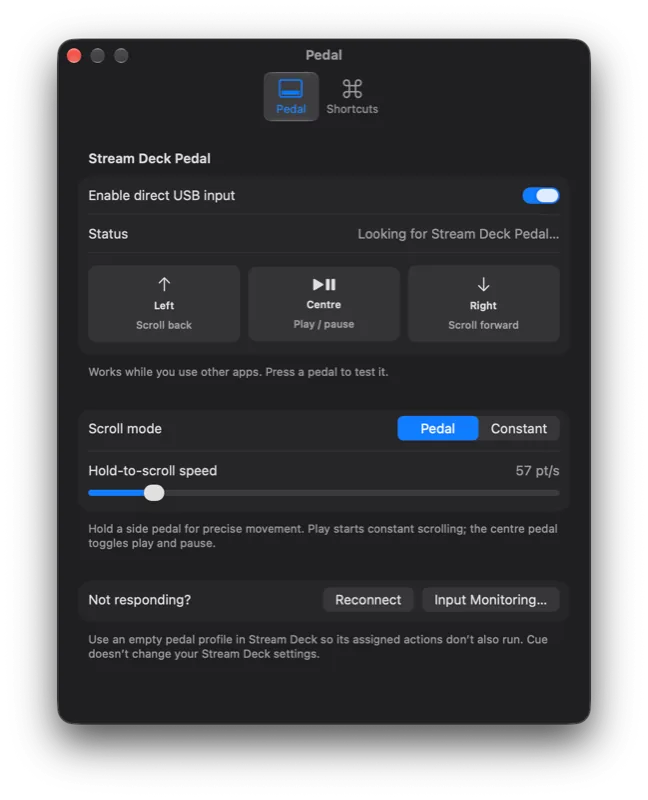Click the up arrow icon on Left pedal
Screen dimensions: 648x800
click(164, 284)
